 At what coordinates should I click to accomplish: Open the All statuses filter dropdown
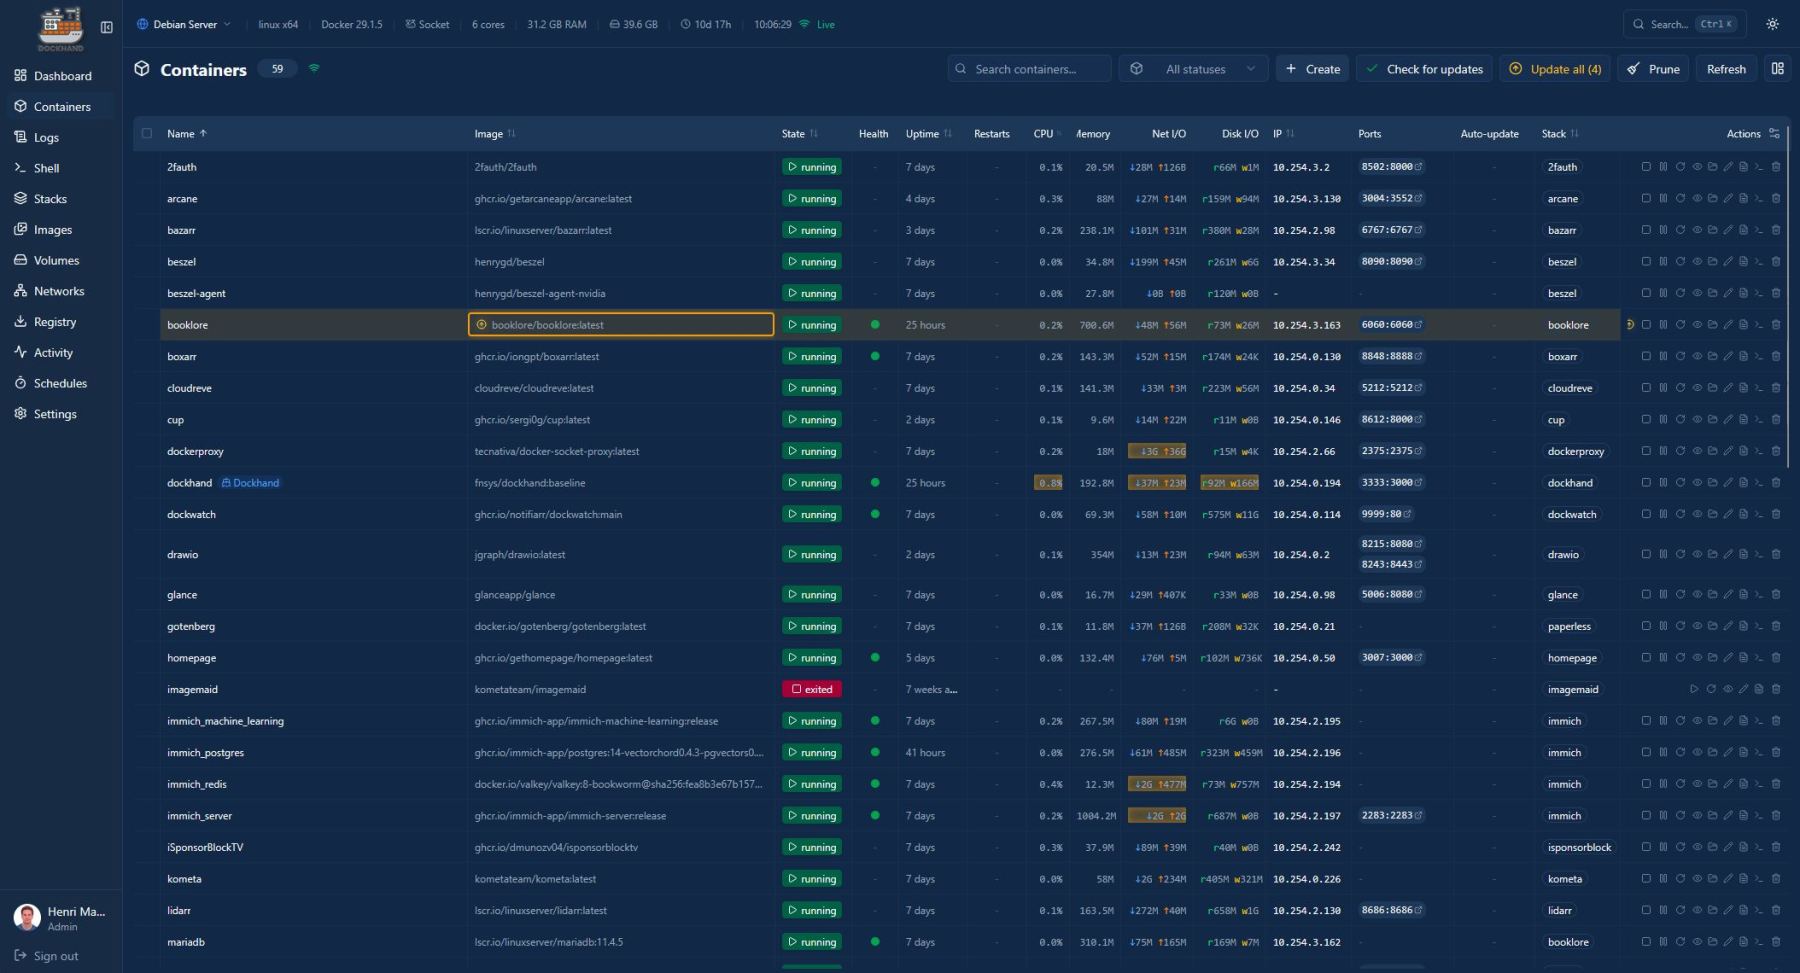point(1194,69)
